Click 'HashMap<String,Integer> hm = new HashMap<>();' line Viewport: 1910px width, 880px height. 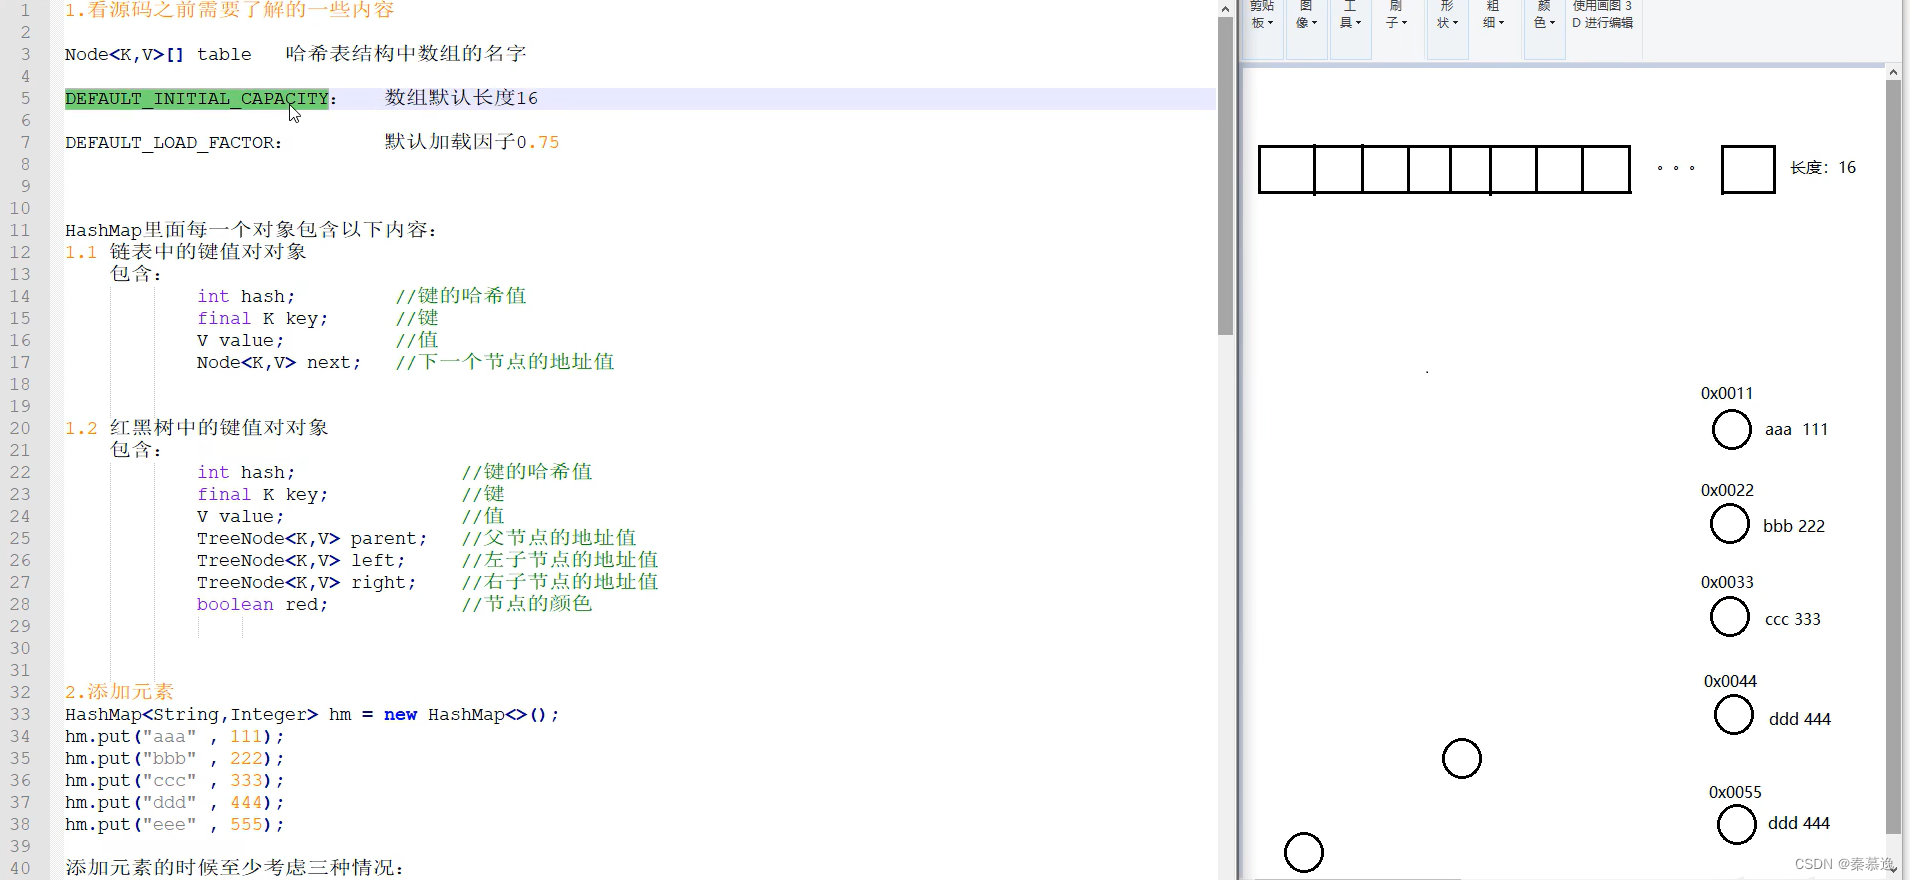coord(312,715)
